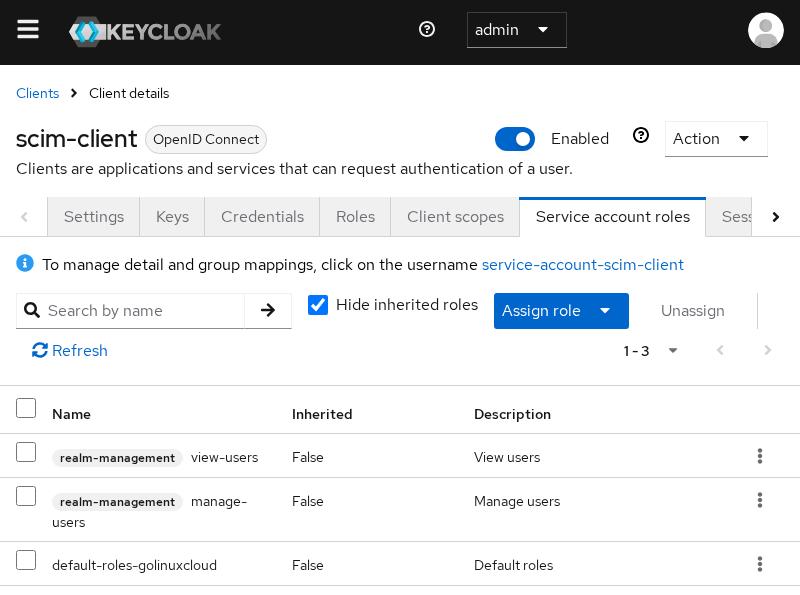Viewport: 800px width, 595px height.
Task: Uncheck Hide inherited roles
Action: point(318,305)
